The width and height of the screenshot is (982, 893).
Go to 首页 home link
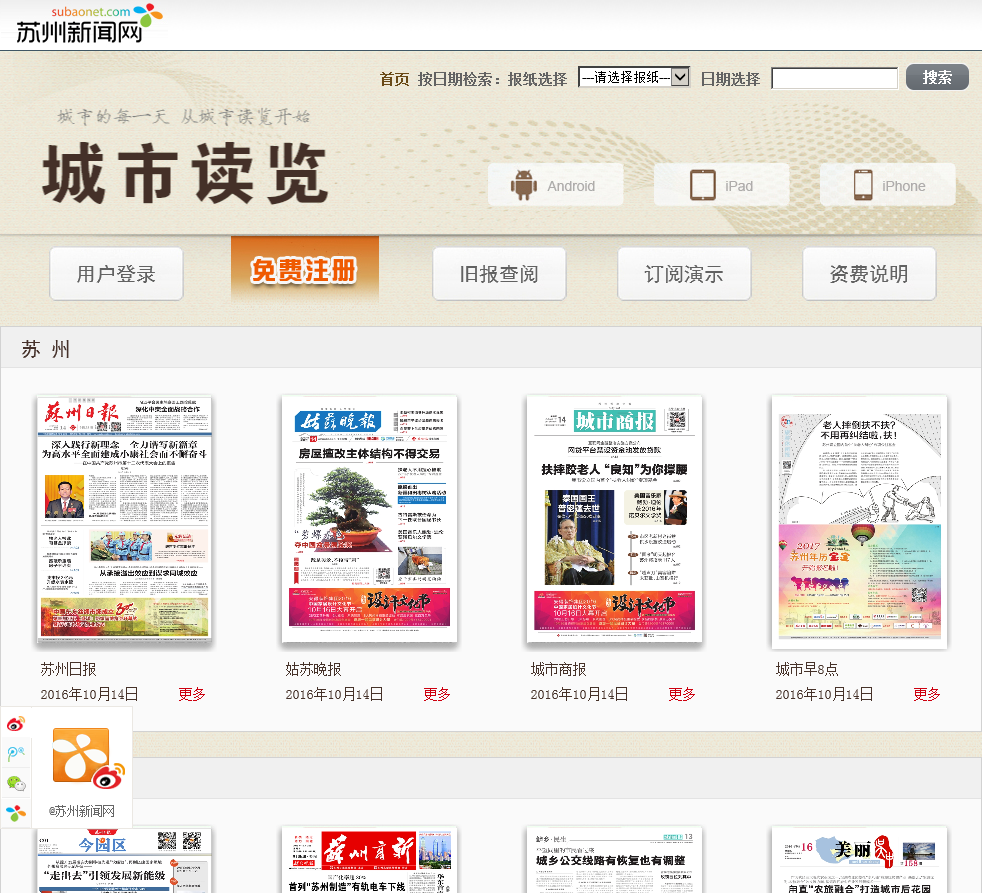tap(394, 79)
